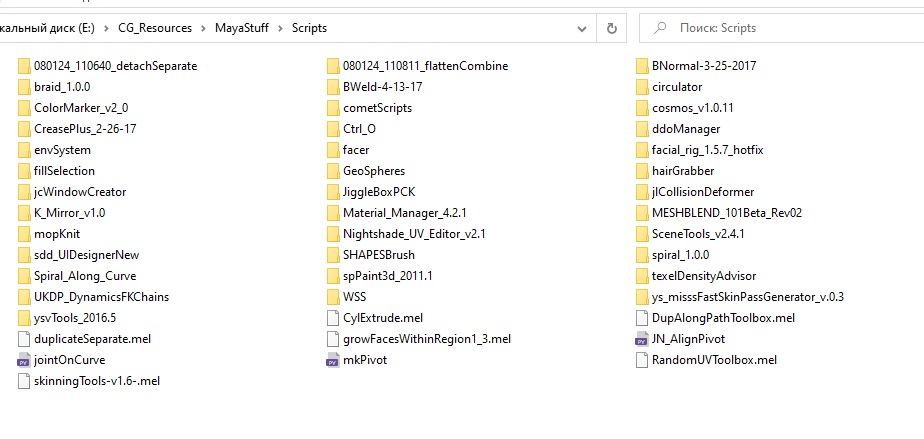Select spPaint3d_2011.1 folder name
This screenshot has height=439, width=924.
tap(388, 276)
